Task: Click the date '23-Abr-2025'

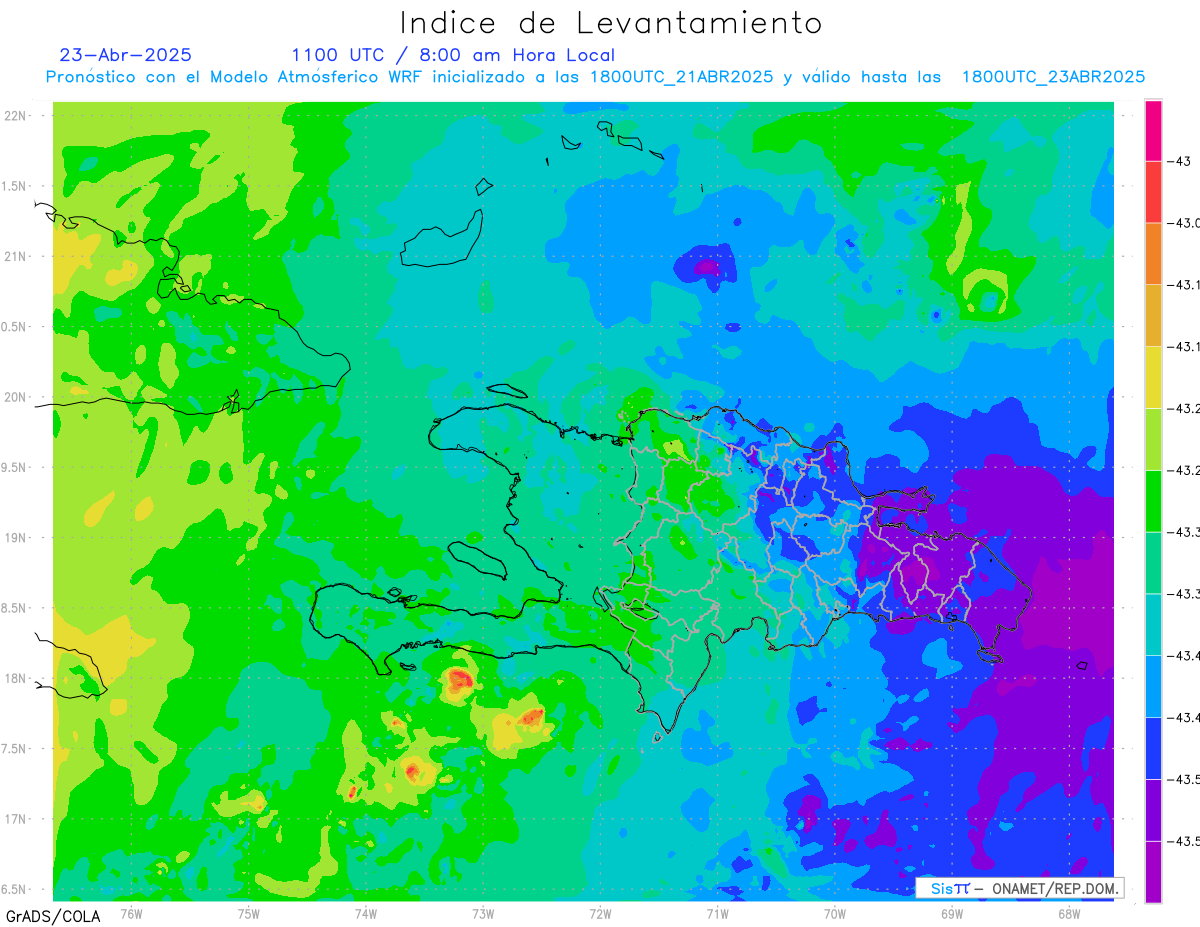Action: (x=126, y=55)
